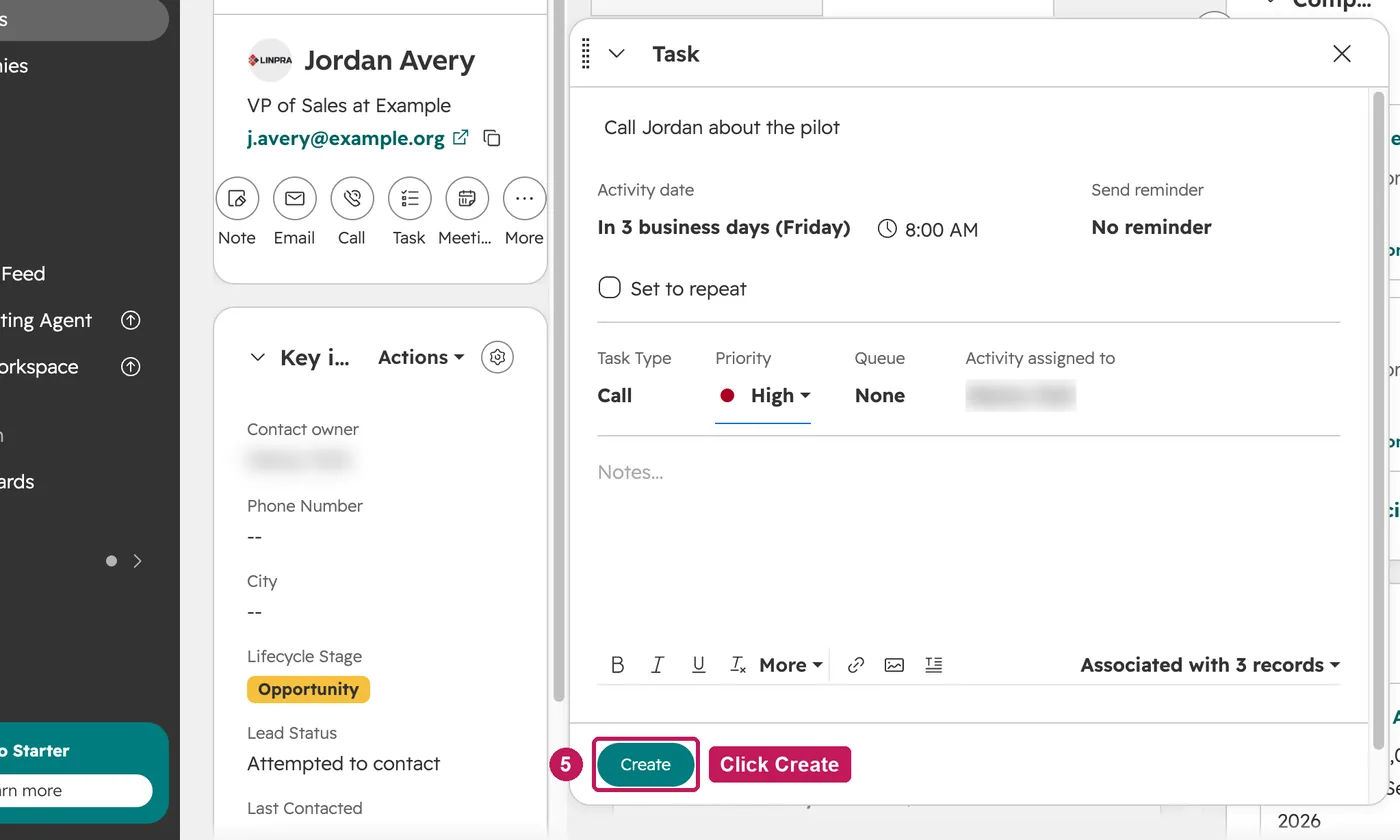Viewport: 1400px width, 840px height.
Task: Enable the Set to repeat checkbox
Action: (x=609, y=288)
